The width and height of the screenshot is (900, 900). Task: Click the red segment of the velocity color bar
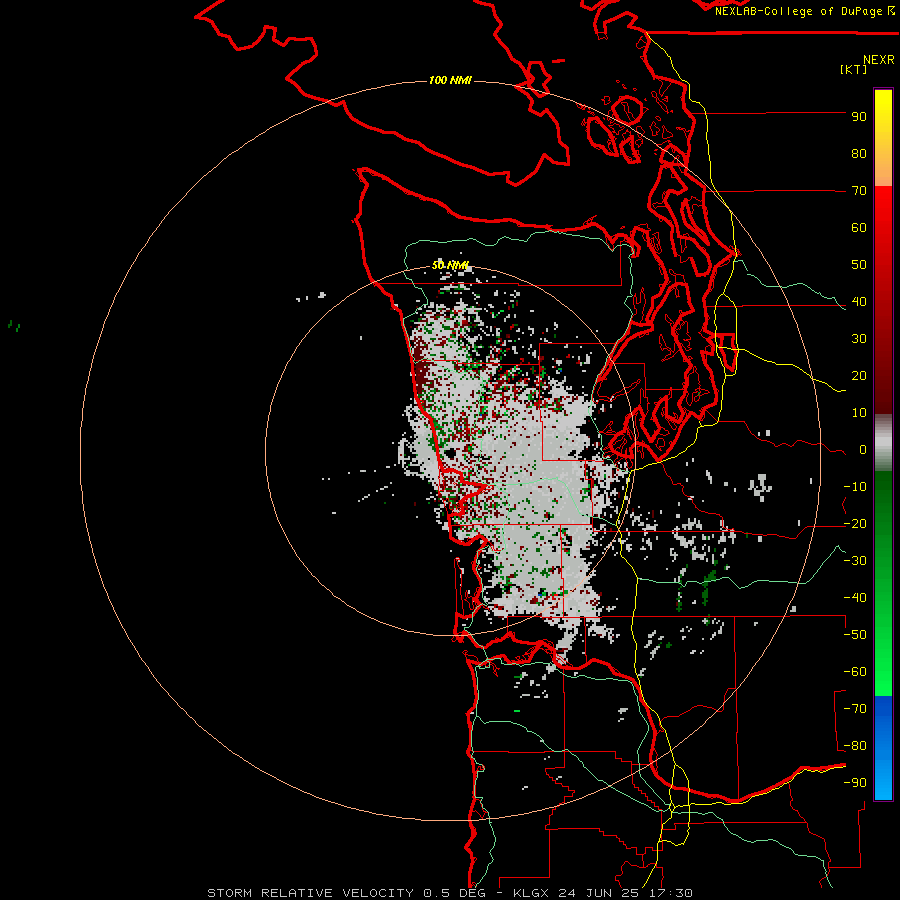click(883, 300)
